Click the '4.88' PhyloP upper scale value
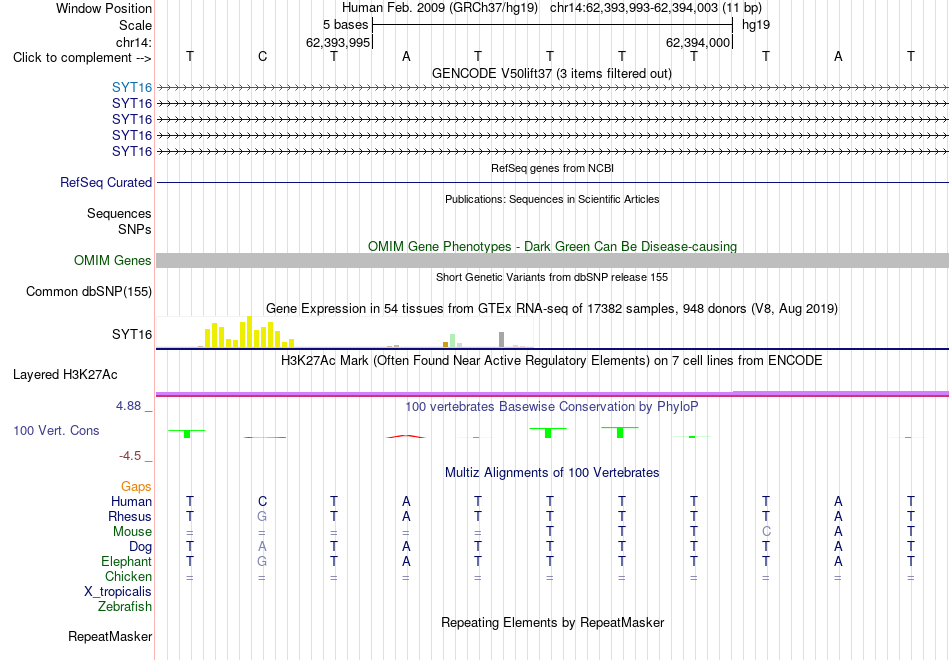This screenshot has width=950, height=660. (x=128, y=406)
